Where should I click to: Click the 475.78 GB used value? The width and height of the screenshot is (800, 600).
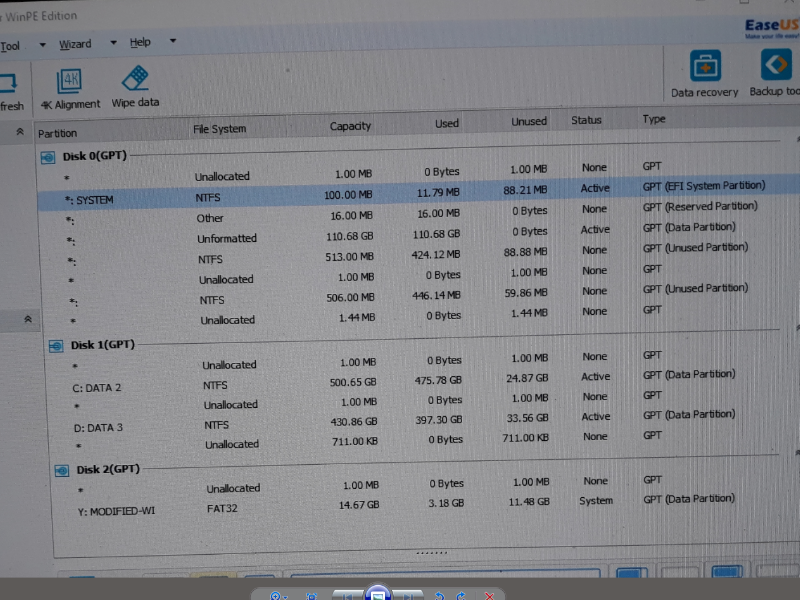pyautogui.click(x=438, y=380)
